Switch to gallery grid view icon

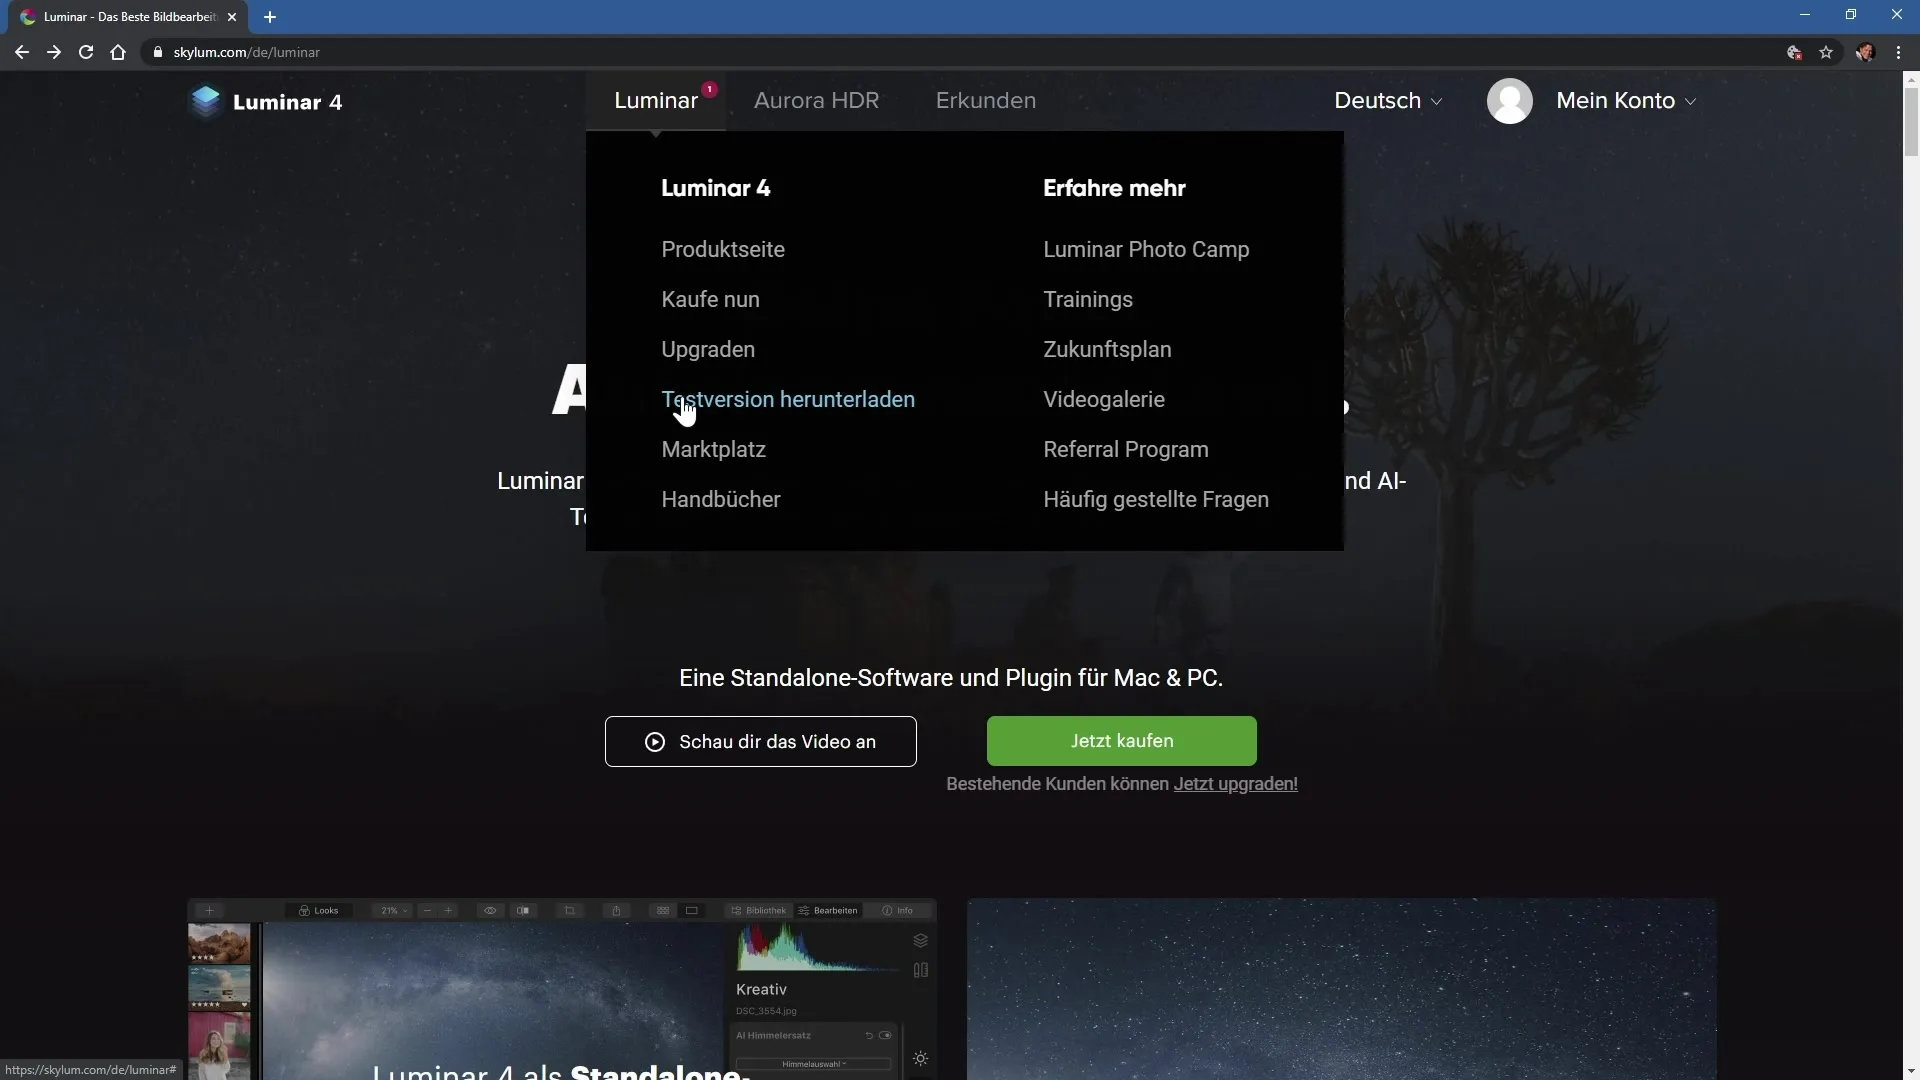tap(663, 910)
